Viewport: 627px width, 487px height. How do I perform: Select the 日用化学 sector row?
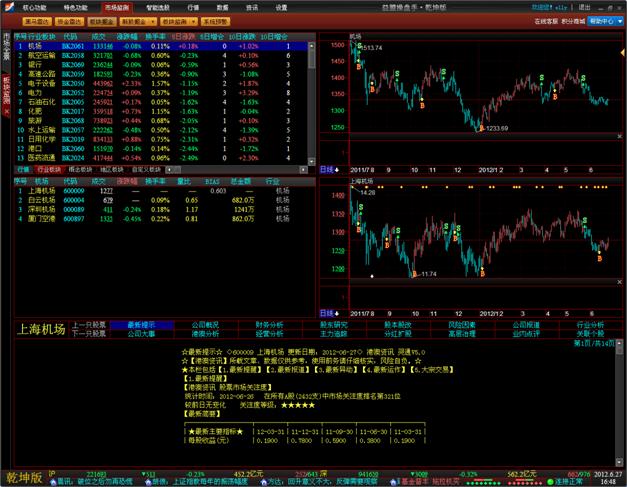click(x=161, y=139)
